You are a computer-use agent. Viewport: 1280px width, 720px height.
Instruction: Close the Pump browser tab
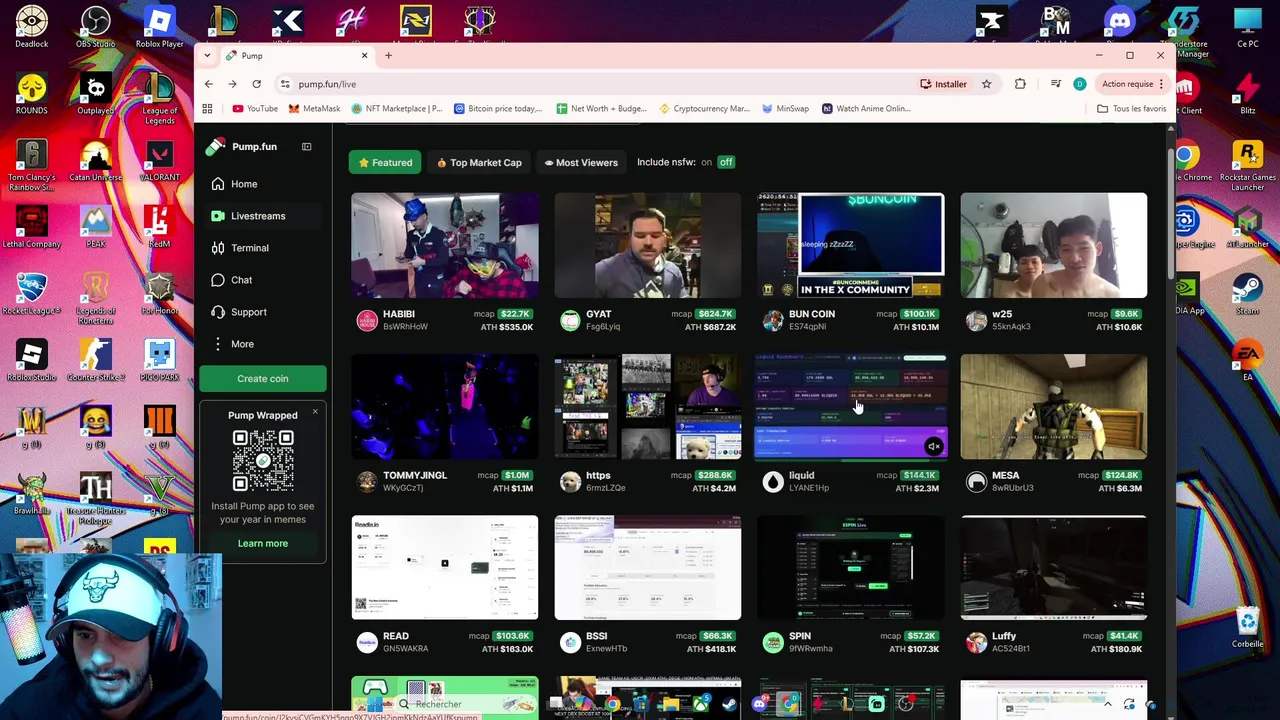(x=364, y=55)
